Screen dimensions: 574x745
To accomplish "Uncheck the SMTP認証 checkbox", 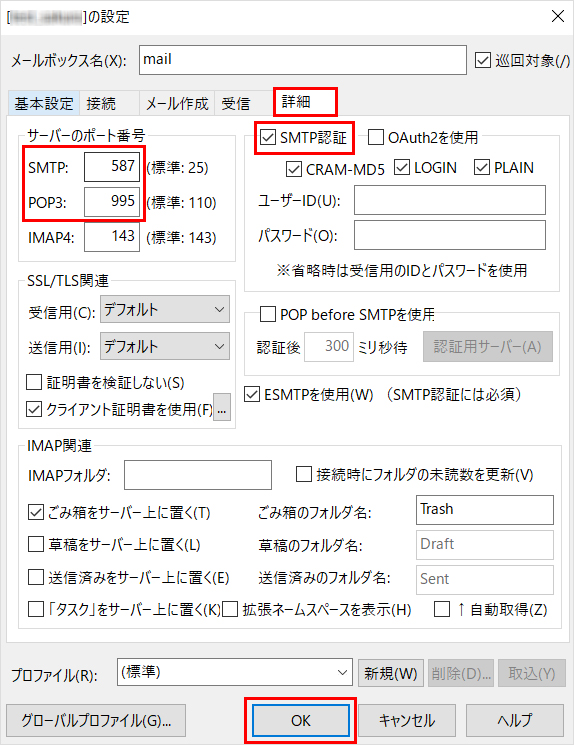I will coord(268,137).
